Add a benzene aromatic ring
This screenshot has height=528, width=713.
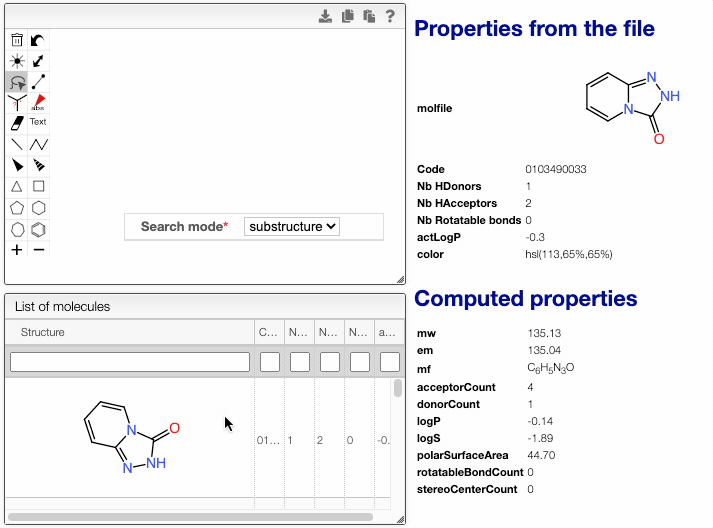(x=38, y=230)
